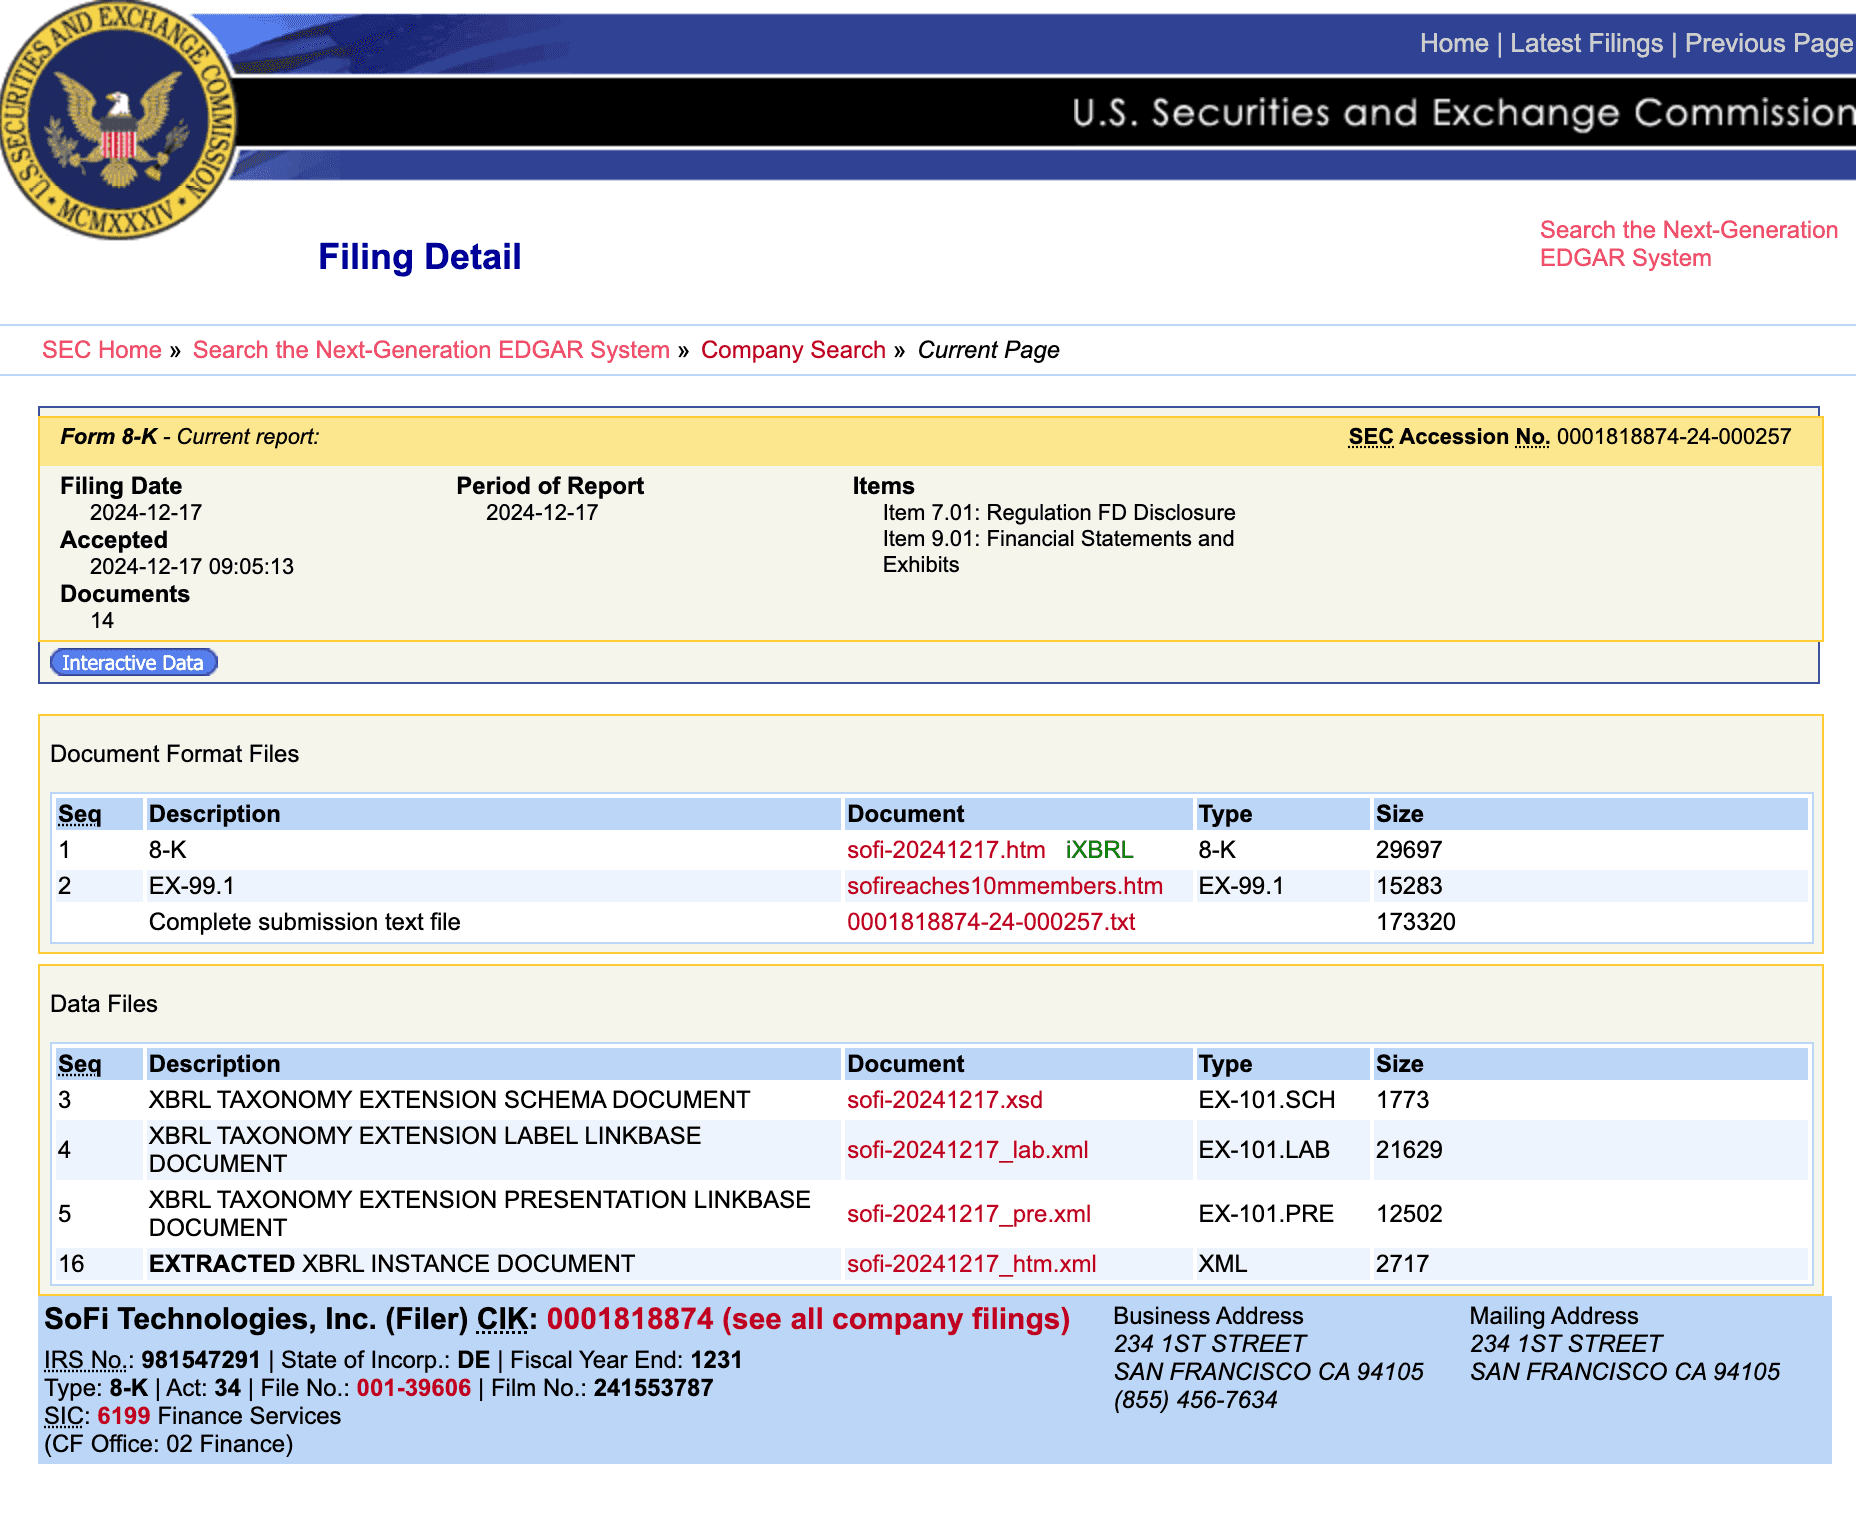This screenshot has width=1856, height=1540.
Task: Return to Previous Page
Action: 1769,44
